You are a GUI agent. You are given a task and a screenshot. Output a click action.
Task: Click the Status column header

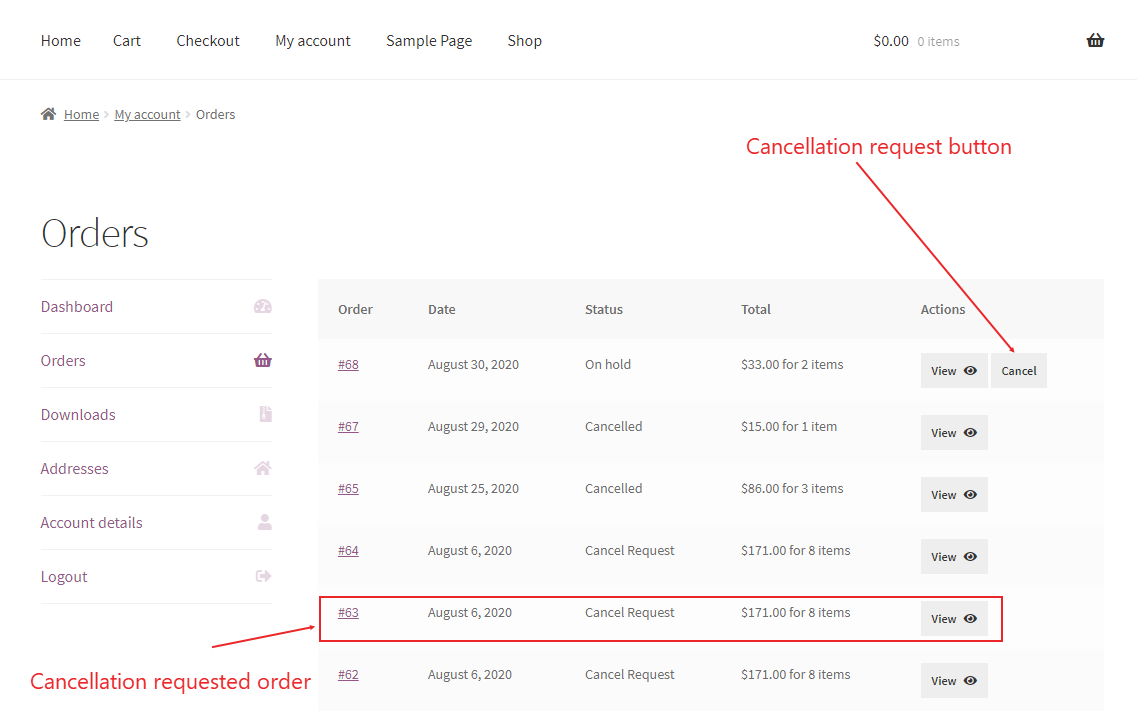[x=604, y=310]
